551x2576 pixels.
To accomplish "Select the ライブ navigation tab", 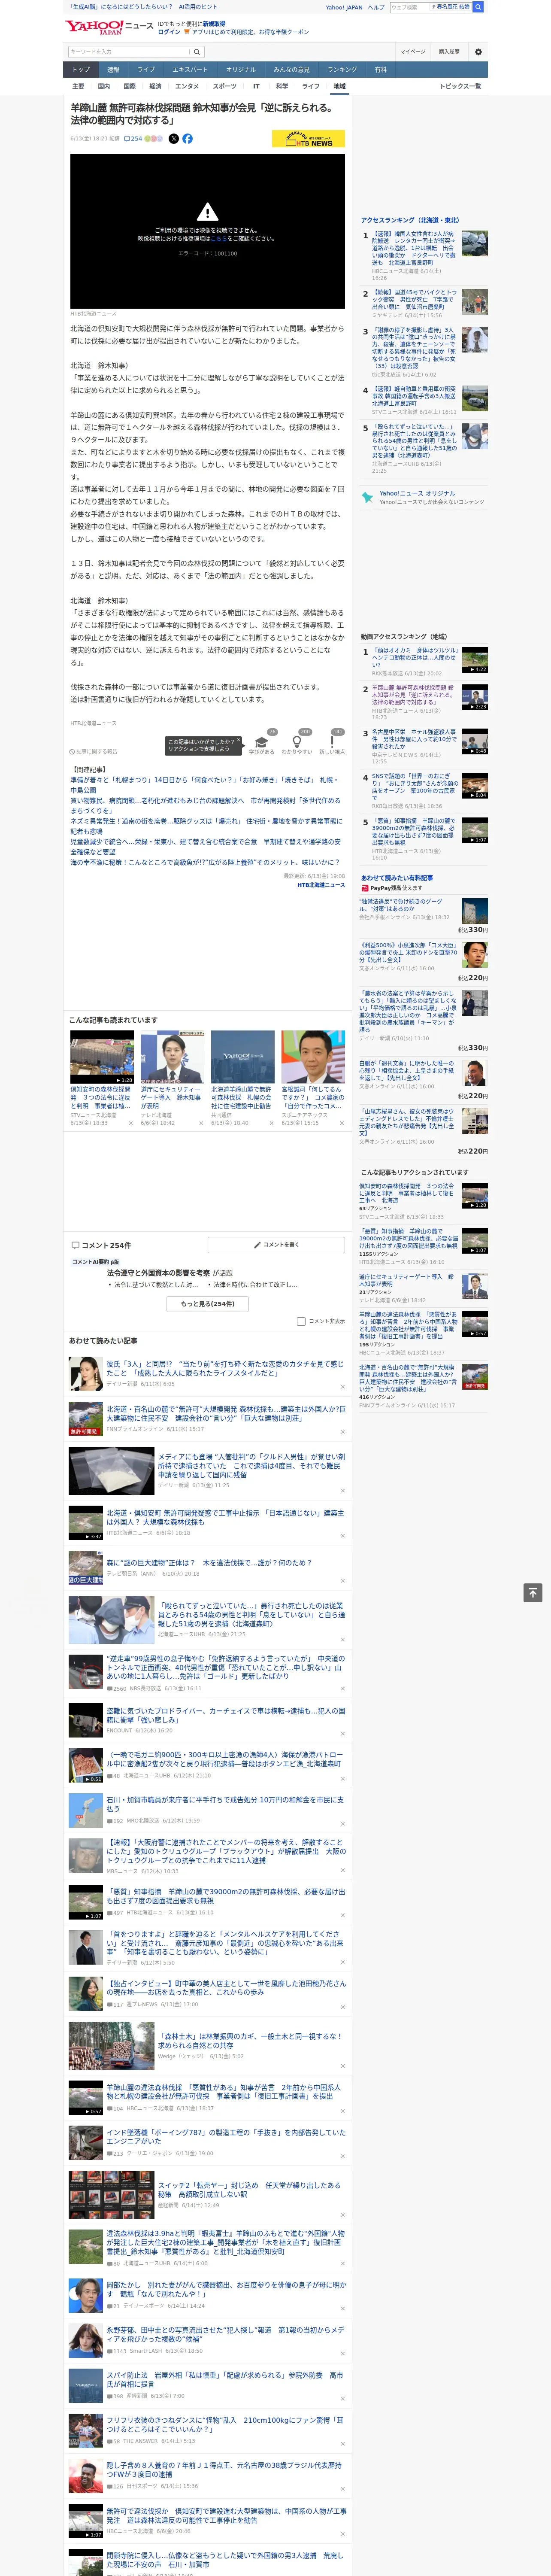I will click(x=146, y=70).
